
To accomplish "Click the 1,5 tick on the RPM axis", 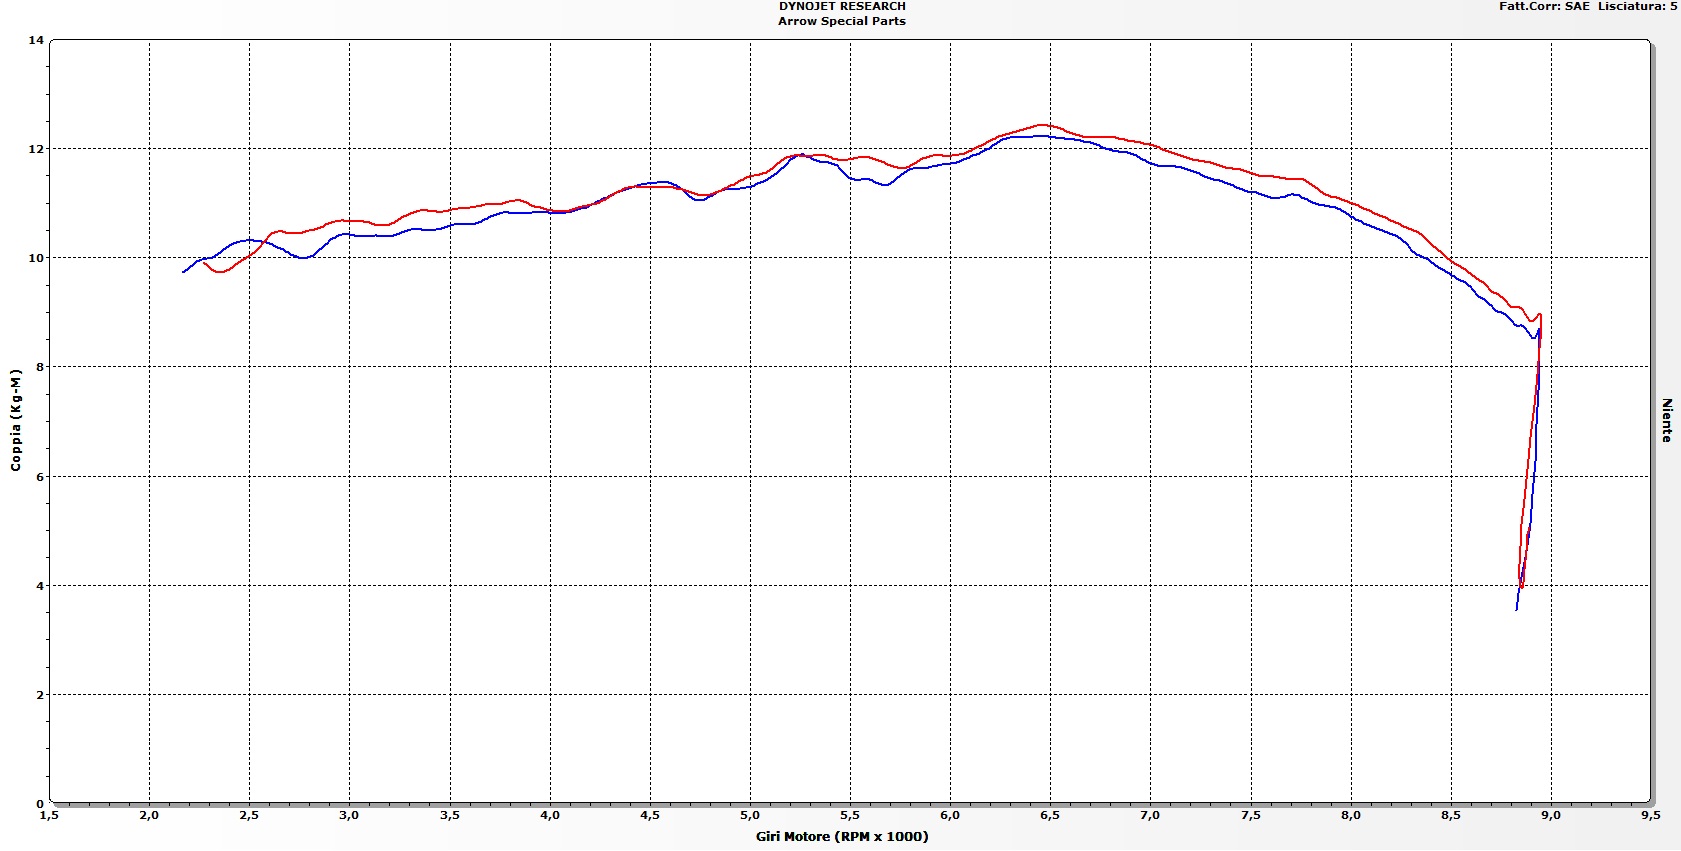I will (x=49, y=815).
